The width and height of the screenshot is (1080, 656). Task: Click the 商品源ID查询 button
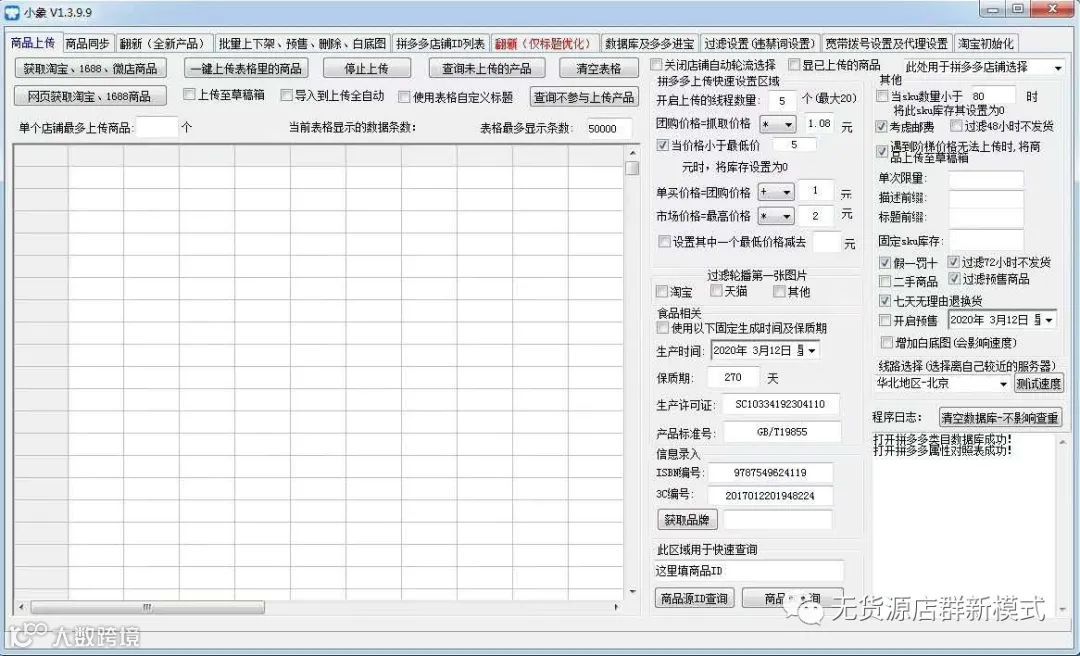click(x=694, y=598)
